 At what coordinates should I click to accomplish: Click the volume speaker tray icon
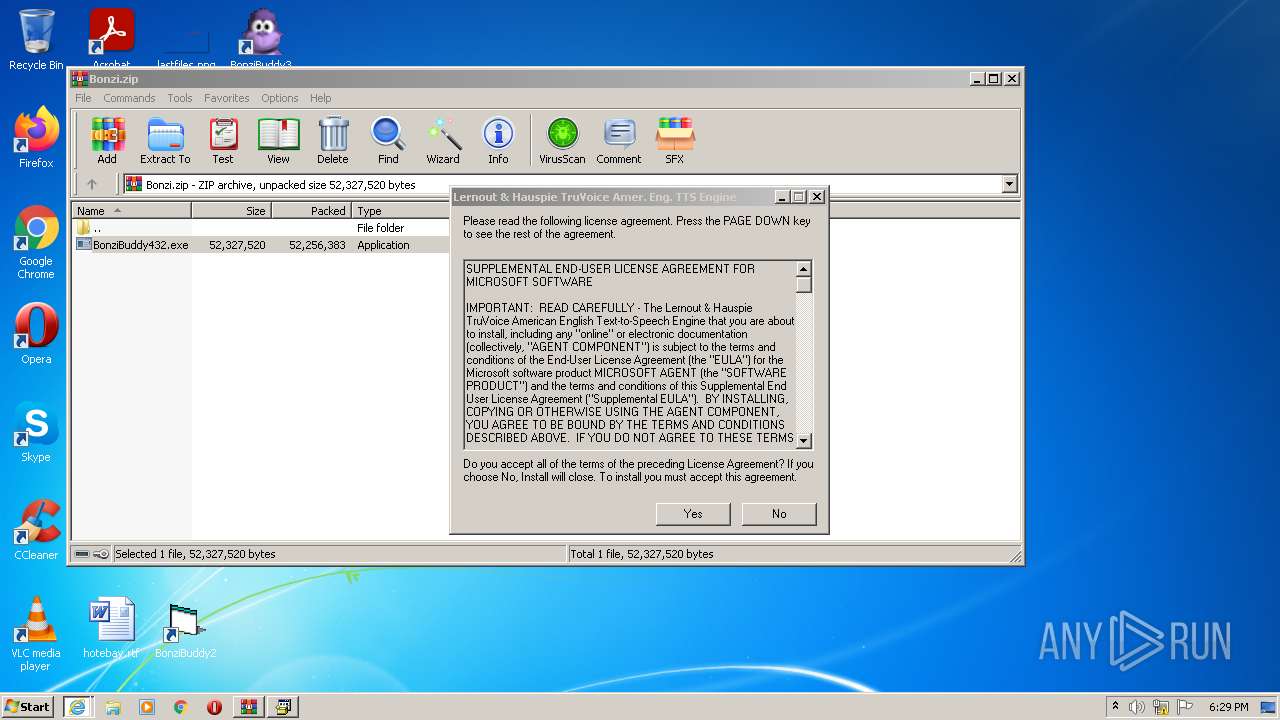tap(1137, 707)
